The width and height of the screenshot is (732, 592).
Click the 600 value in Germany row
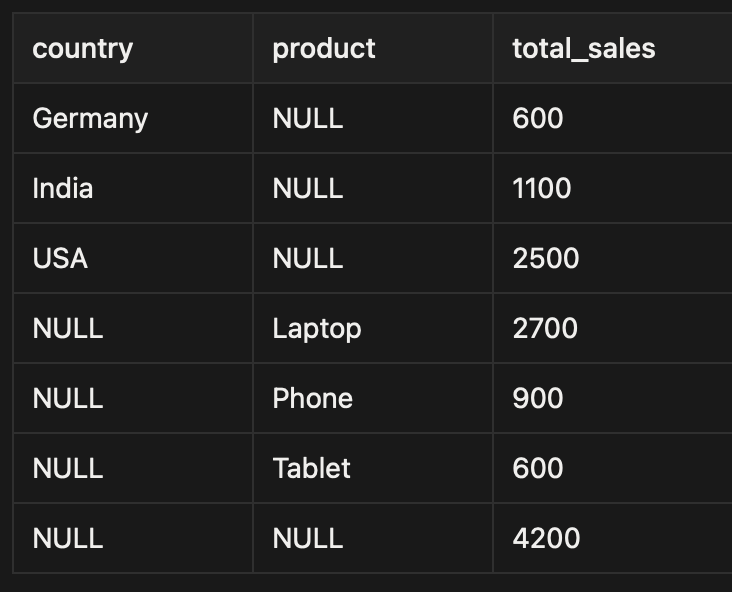[537, 118]
